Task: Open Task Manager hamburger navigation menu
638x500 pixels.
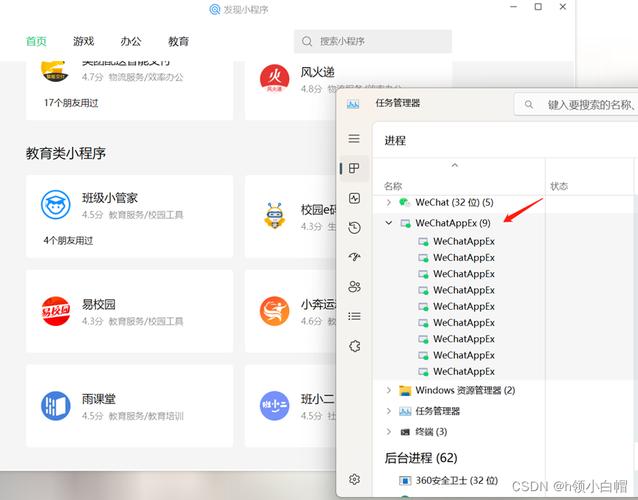Action: coord(354,139)
